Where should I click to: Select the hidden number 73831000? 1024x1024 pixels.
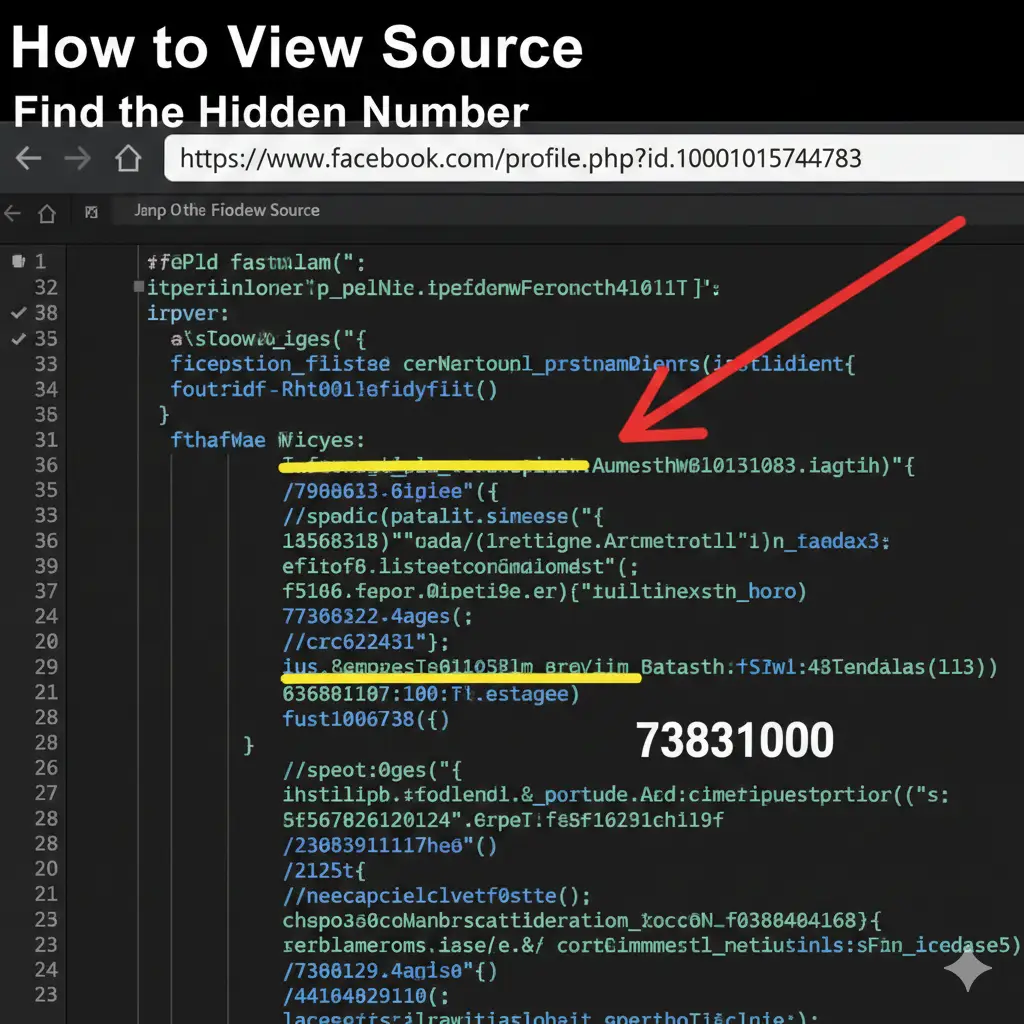tap(737, 740)
